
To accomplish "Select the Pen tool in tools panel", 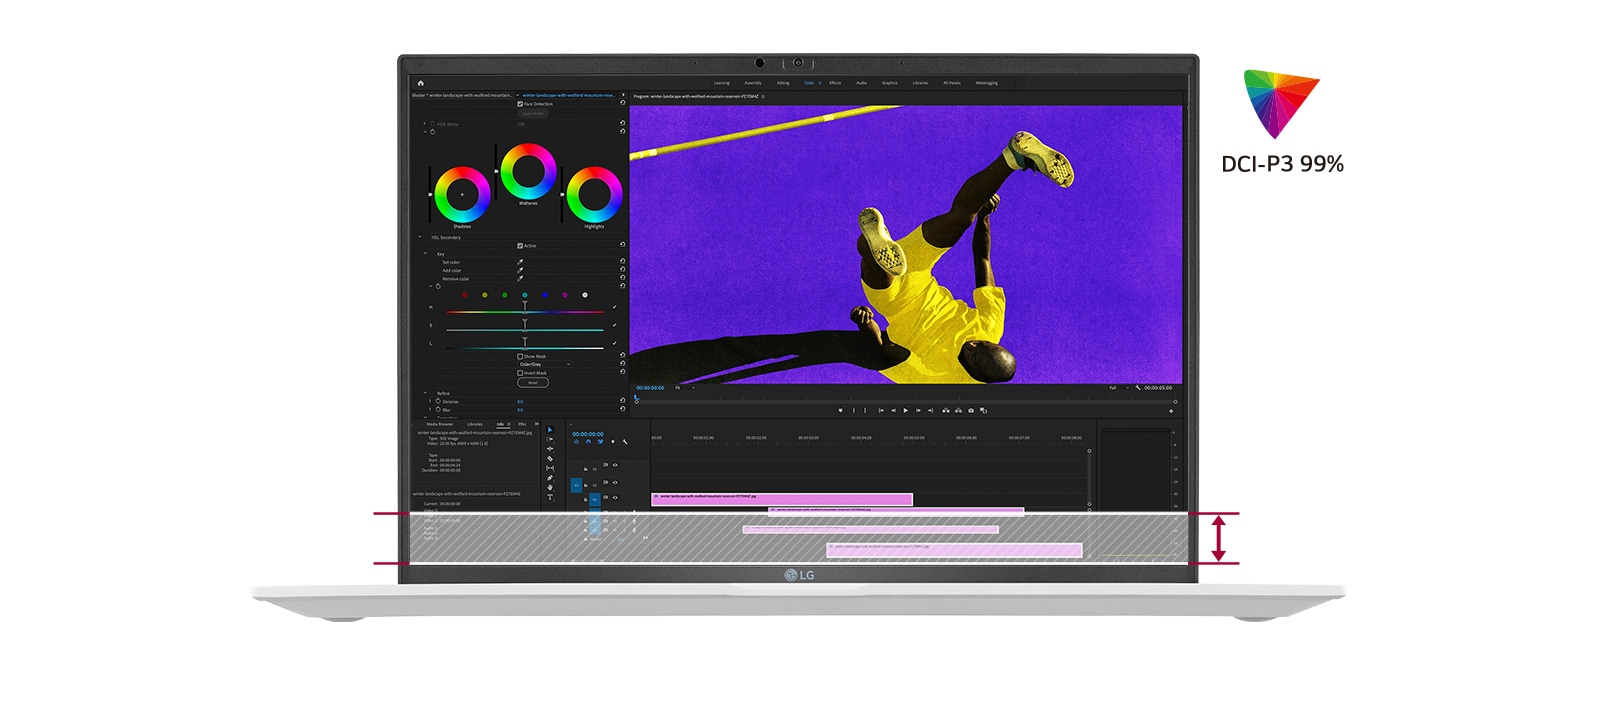I will 550,478.
